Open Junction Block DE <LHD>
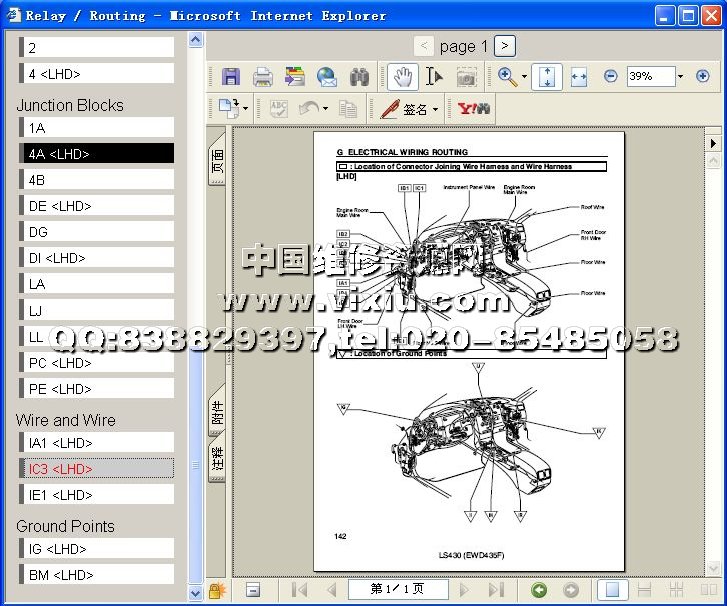 tap(96, 206)
